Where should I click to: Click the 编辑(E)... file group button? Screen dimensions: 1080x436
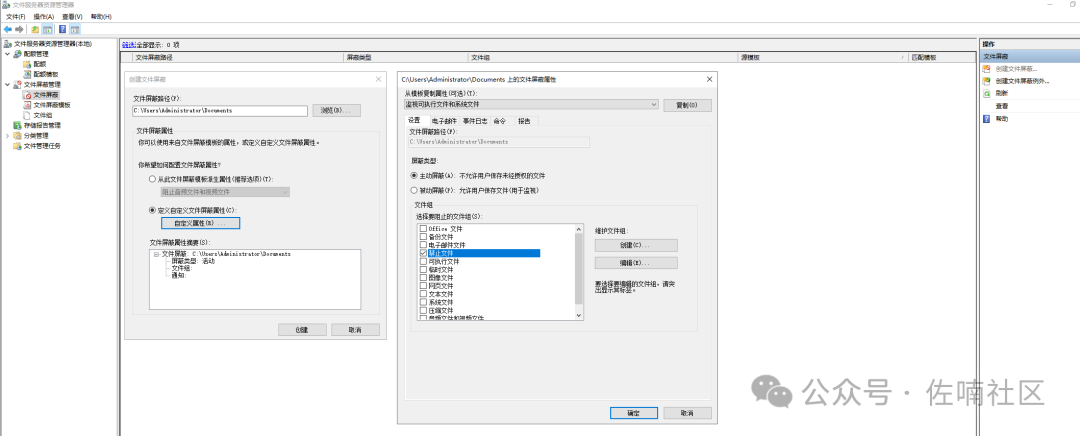click(x=636, y=263)
